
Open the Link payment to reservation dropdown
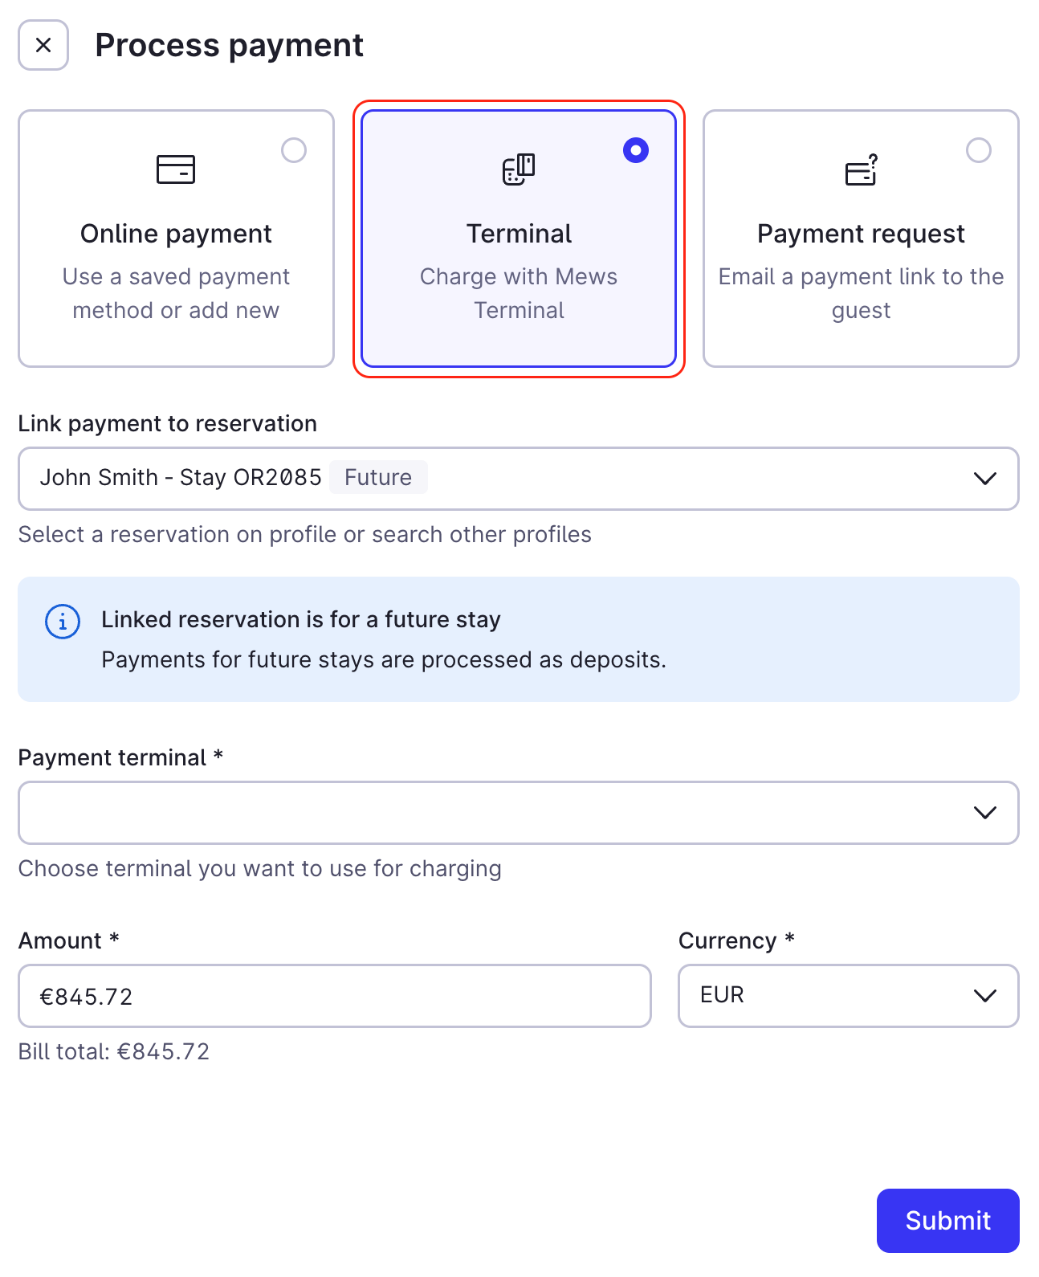517,478
